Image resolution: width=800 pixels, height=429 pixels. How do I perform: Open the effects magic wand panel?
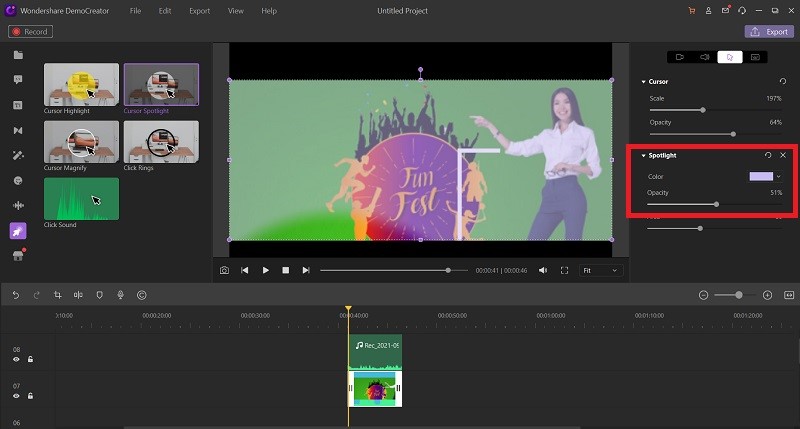(18, 156)
